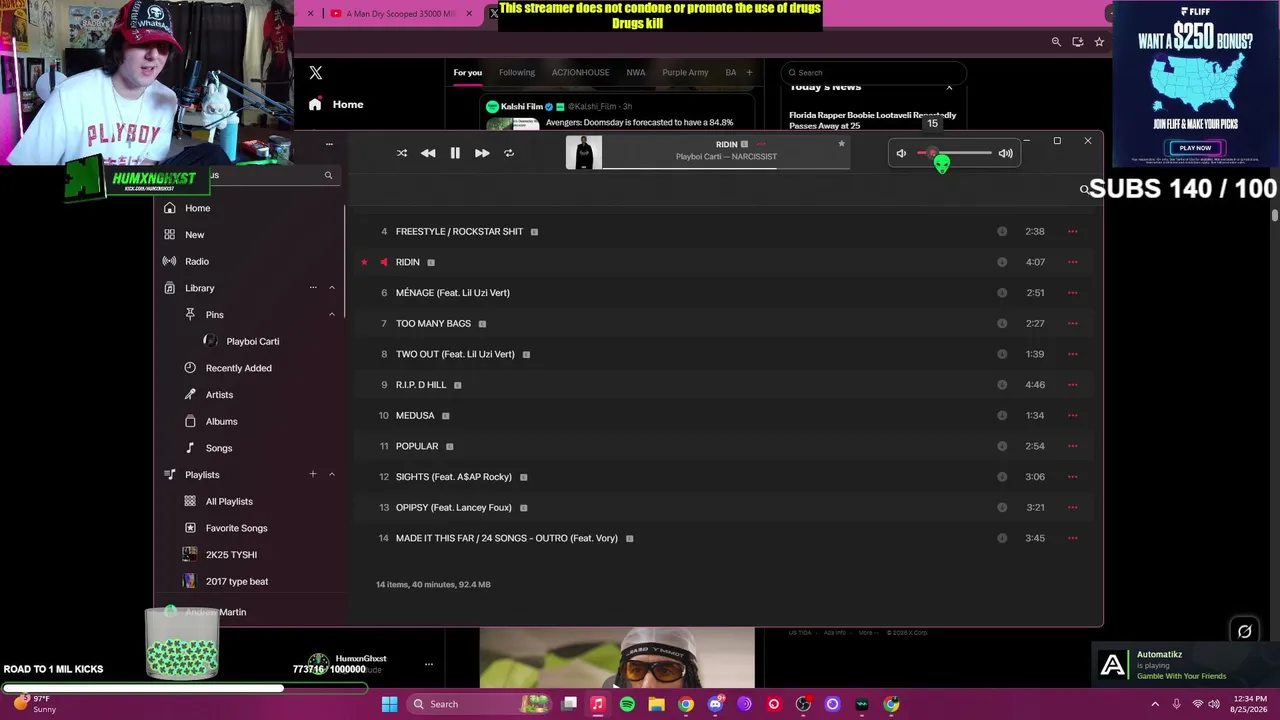The height and width of the screenshot is (720, 1280).
Task: Set volume using the volume slider track
Action: click(x=955, y=153)
